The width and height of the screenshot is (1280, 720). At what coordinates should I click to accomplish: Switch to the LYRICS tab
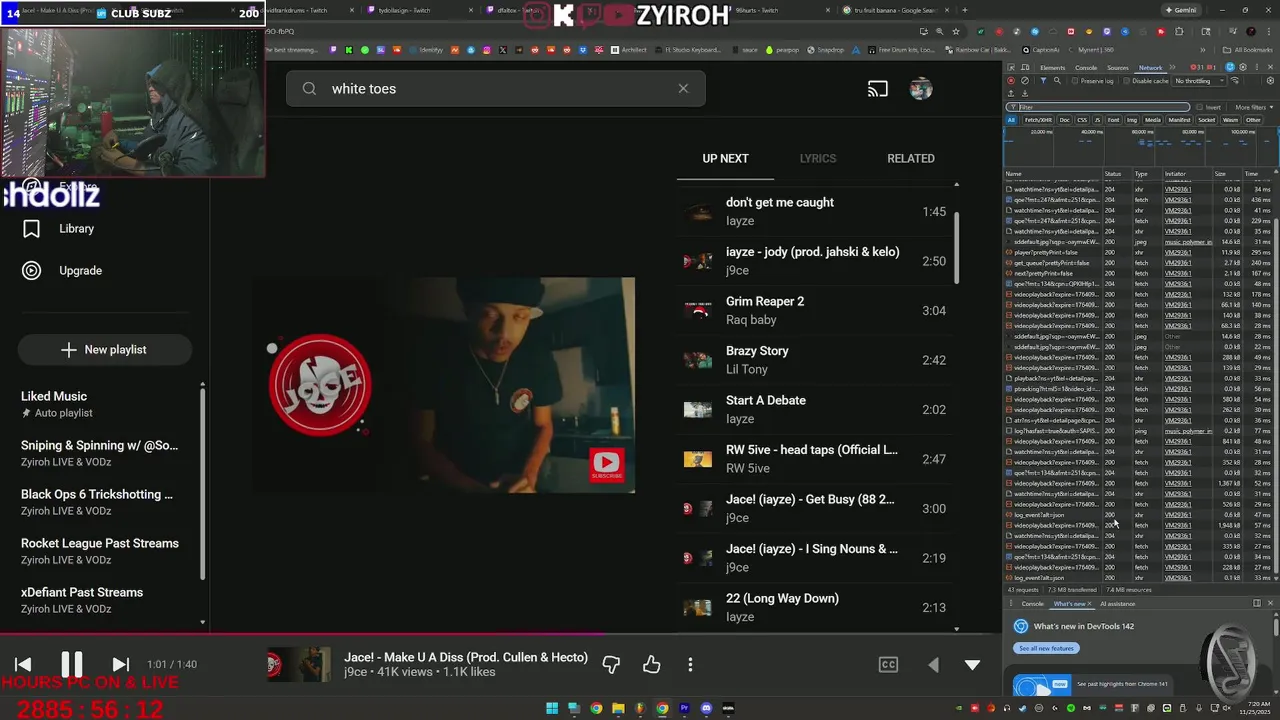pyautogui.click(x=817, y=158)
